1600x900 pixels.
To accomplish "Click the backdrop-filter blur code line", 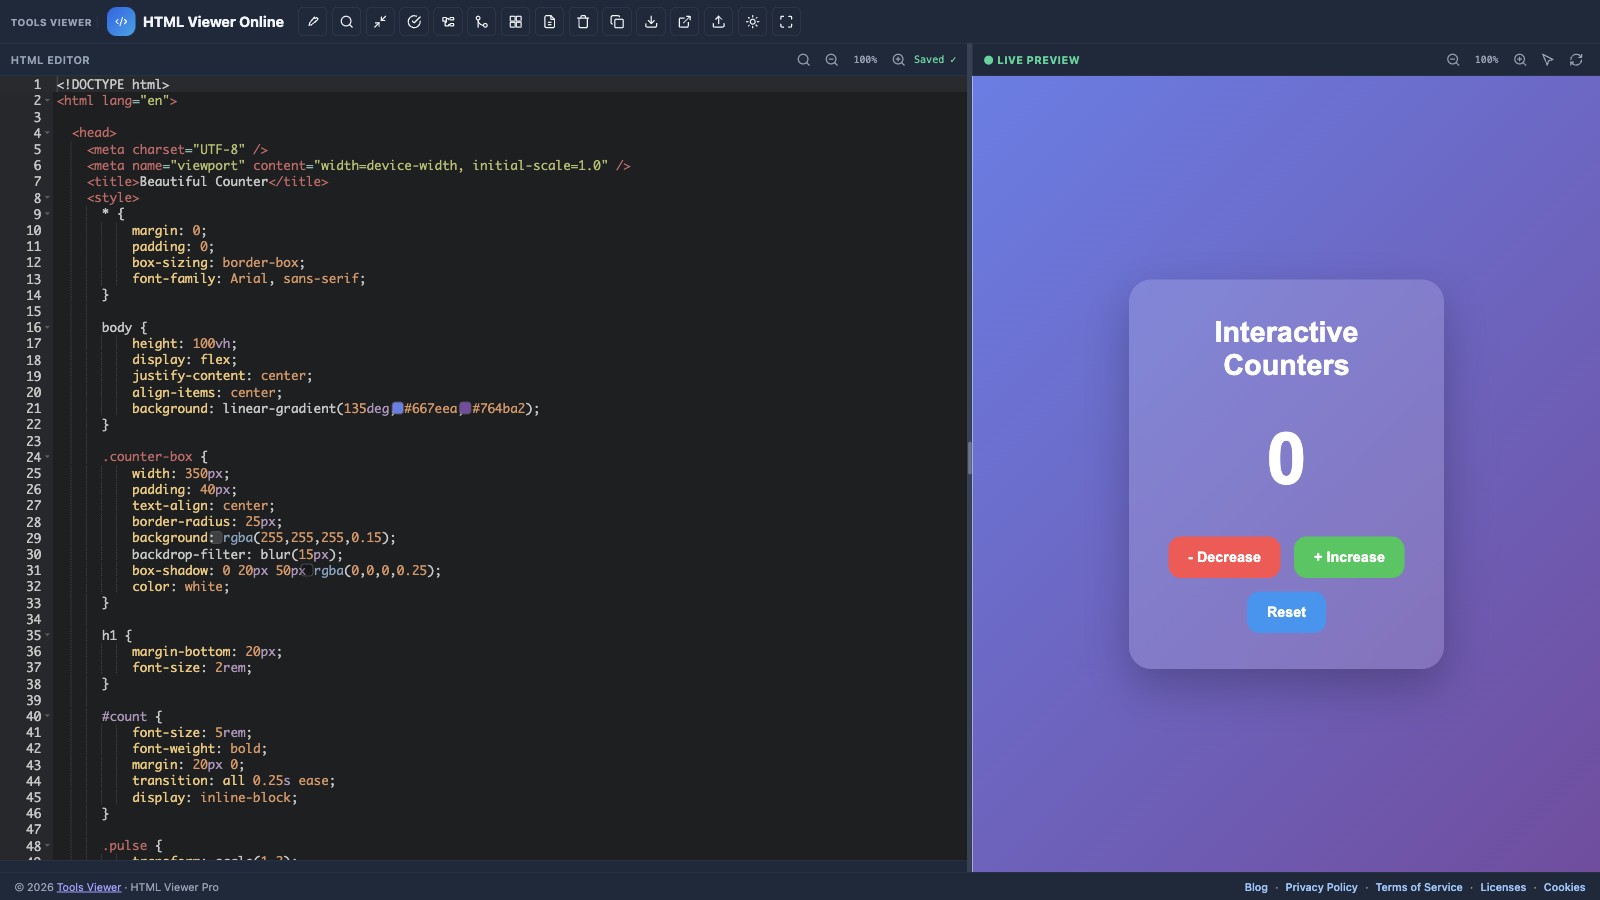I will (237, 554).
